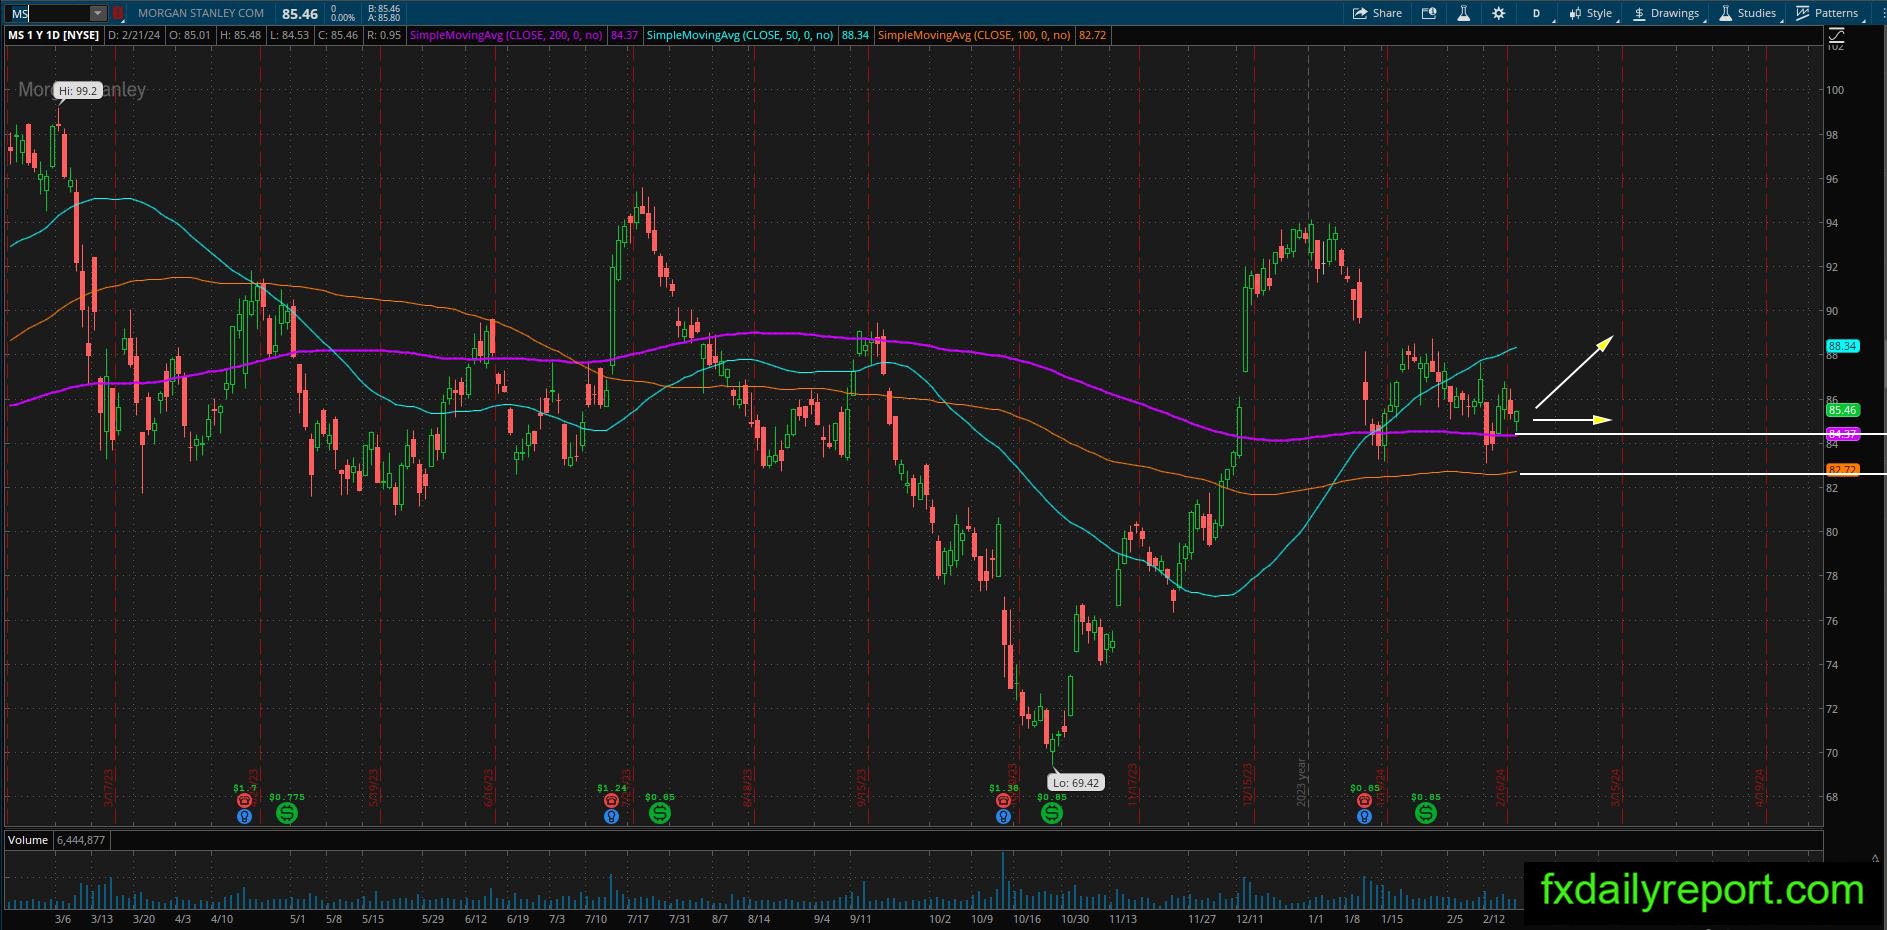Click the 3/6 date on time axis
Image resolution: width=1887 pixels, height=930 pixels.
pyautogui.click(x=63, y=919)
